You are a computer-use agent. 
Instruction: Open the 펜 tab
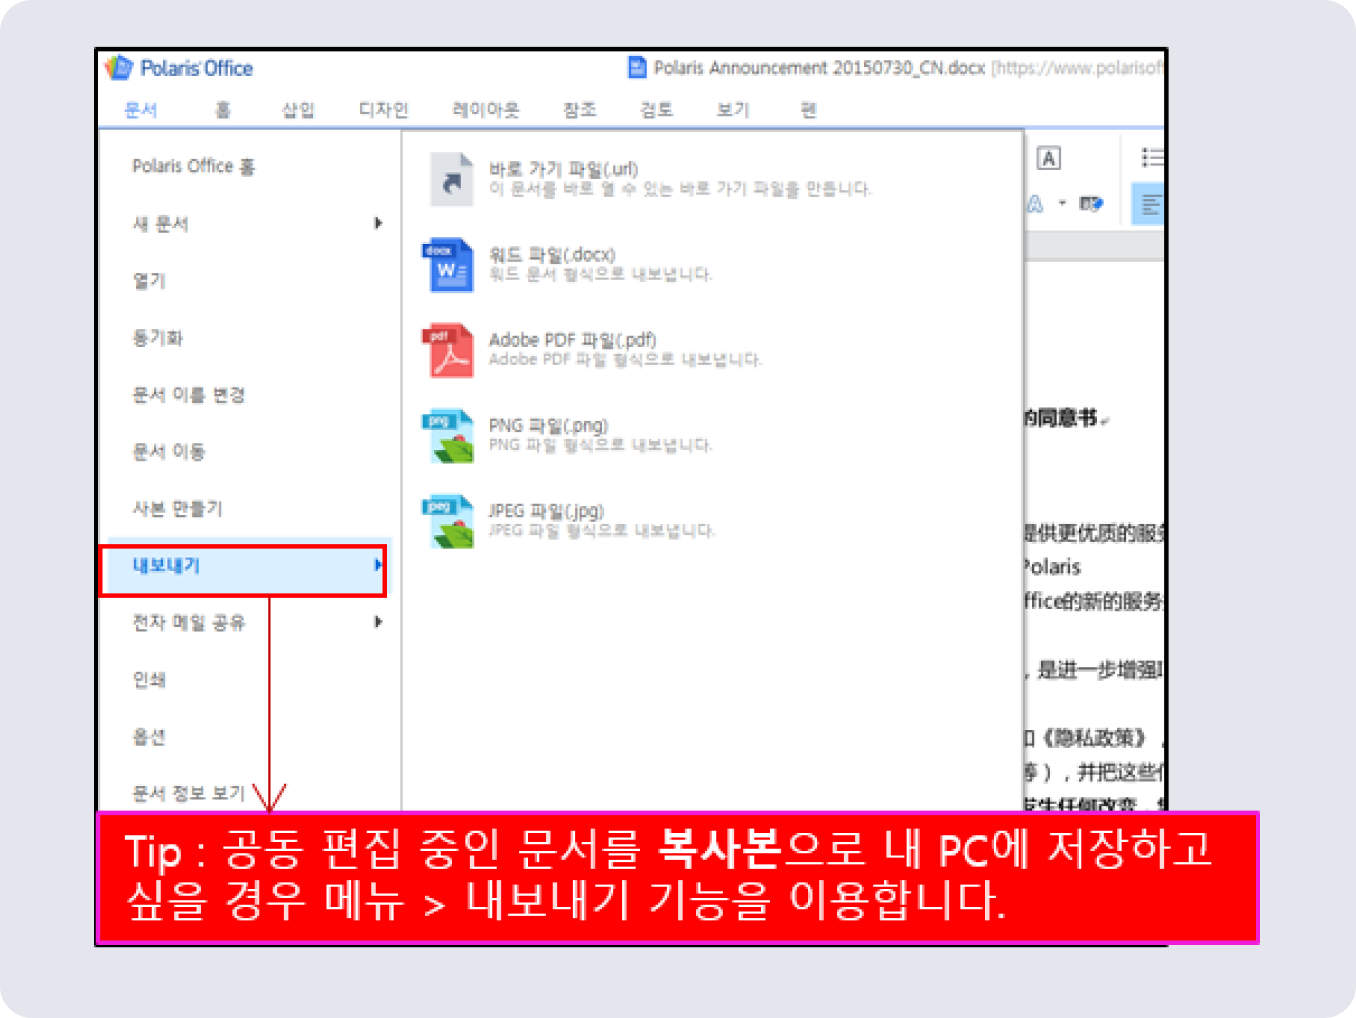point(809,110)
